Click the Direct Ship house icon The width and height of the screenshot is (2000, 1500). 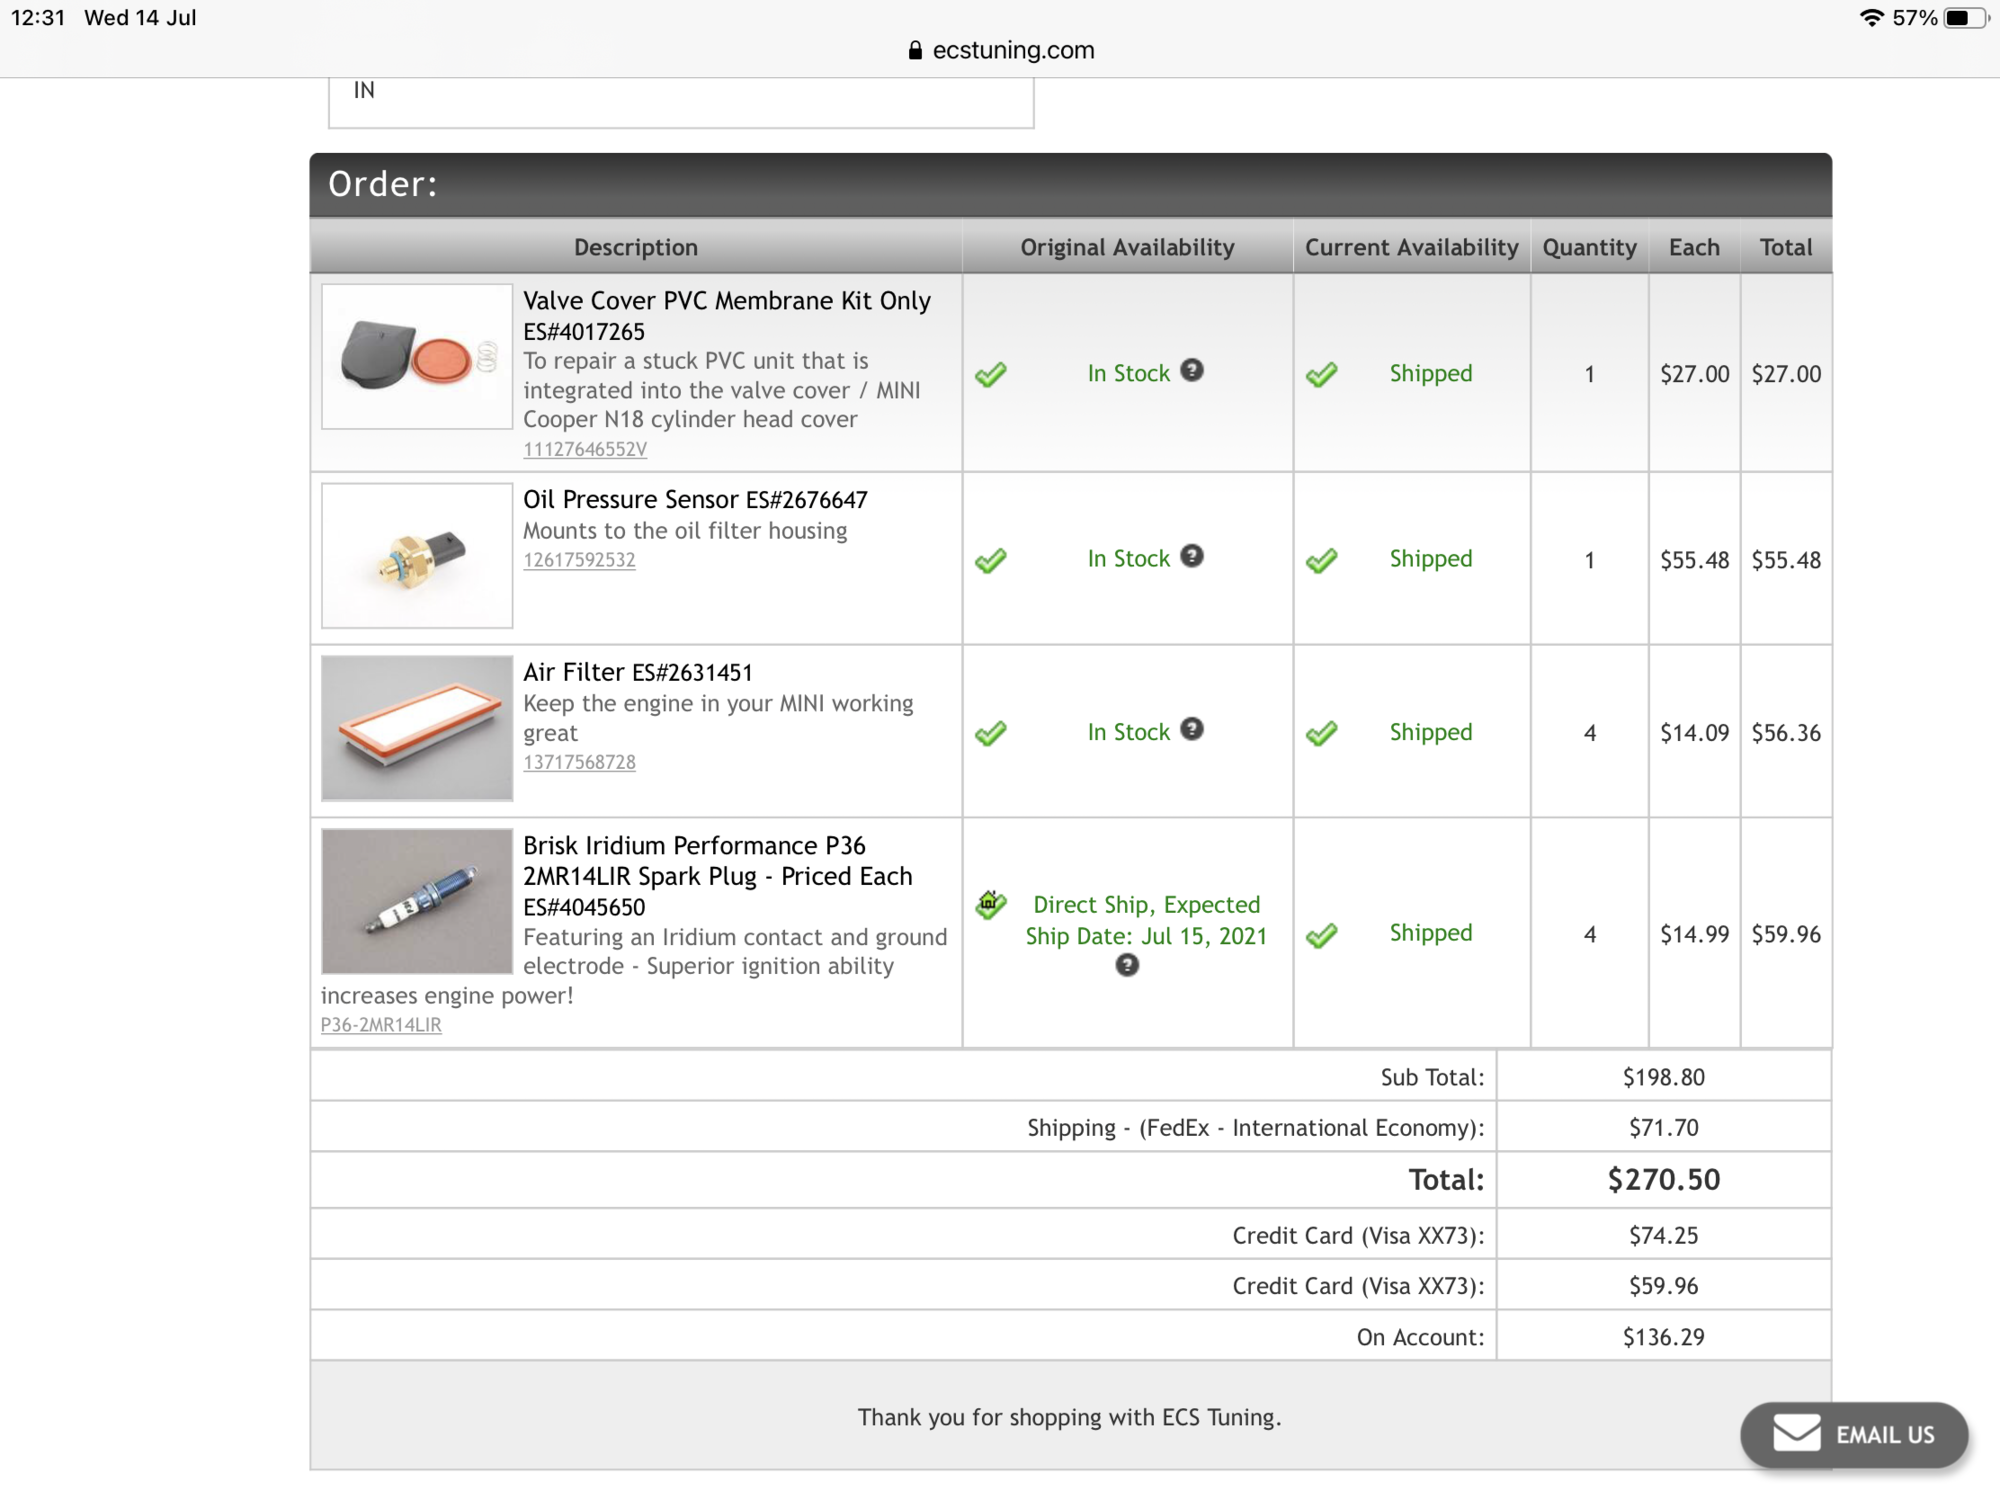(x=990, y=904)
